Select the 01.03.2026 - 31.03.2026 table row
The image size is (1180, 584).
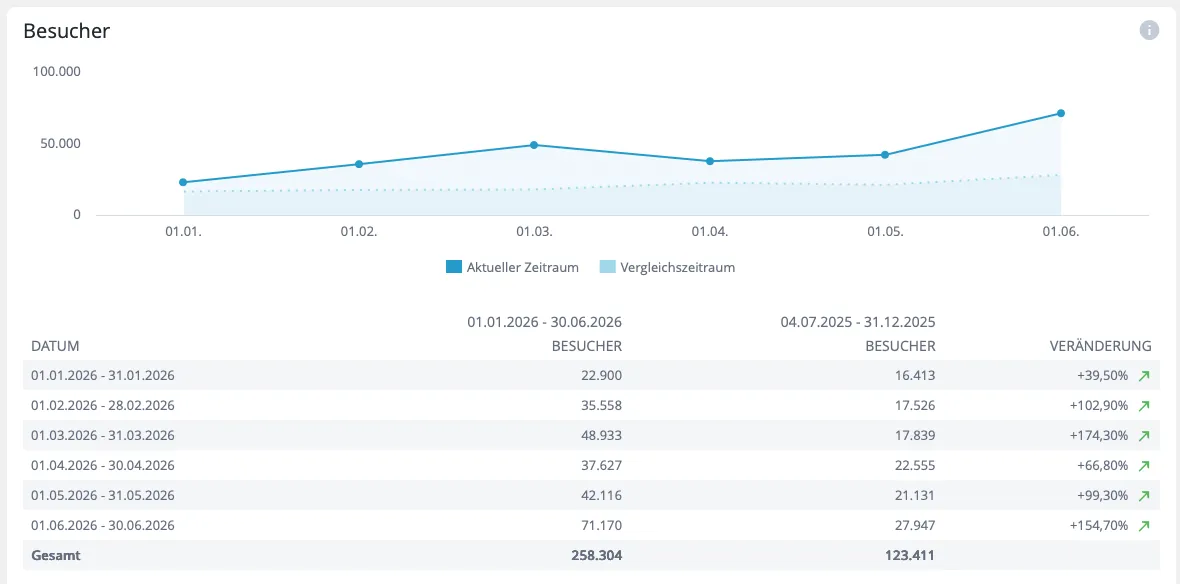pos(592,436)
